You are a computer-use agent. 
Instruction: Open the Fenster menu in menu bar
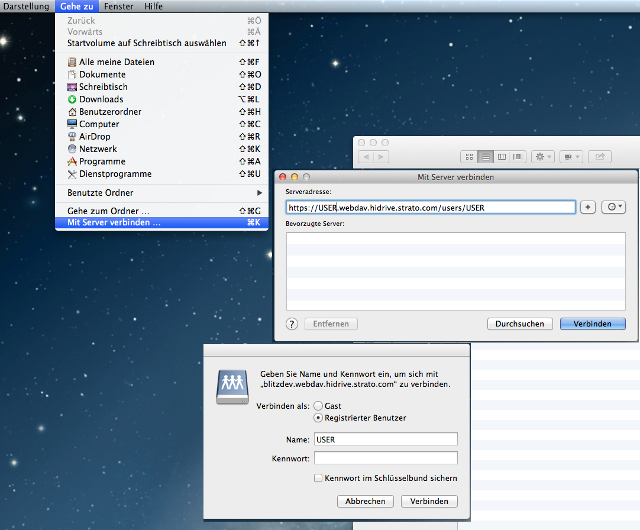pos(118,6)
